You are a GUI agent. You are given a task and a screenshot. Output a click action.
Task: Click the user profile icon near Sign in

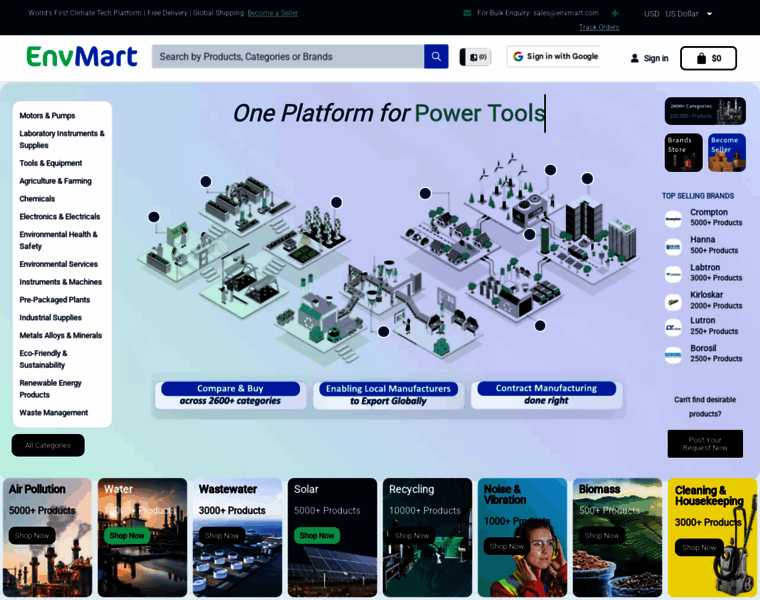point(634,58)
